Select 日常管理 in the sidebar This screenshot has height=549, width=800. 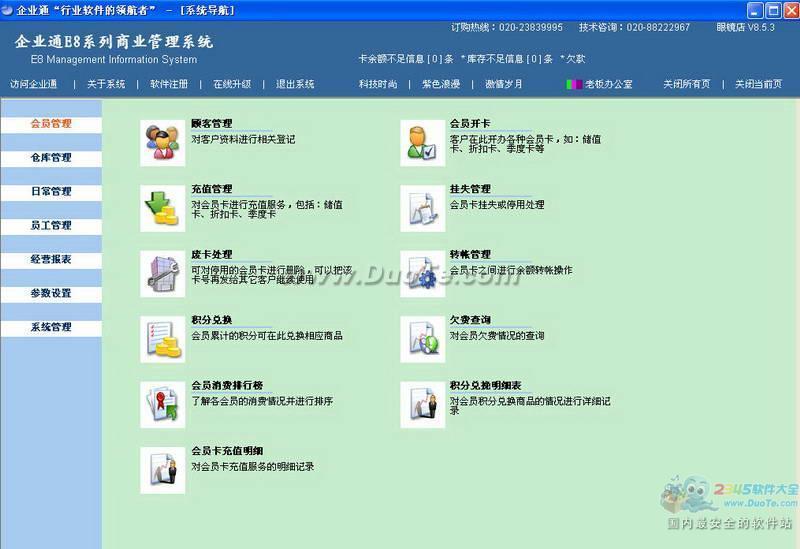click(x=51, y=192)
